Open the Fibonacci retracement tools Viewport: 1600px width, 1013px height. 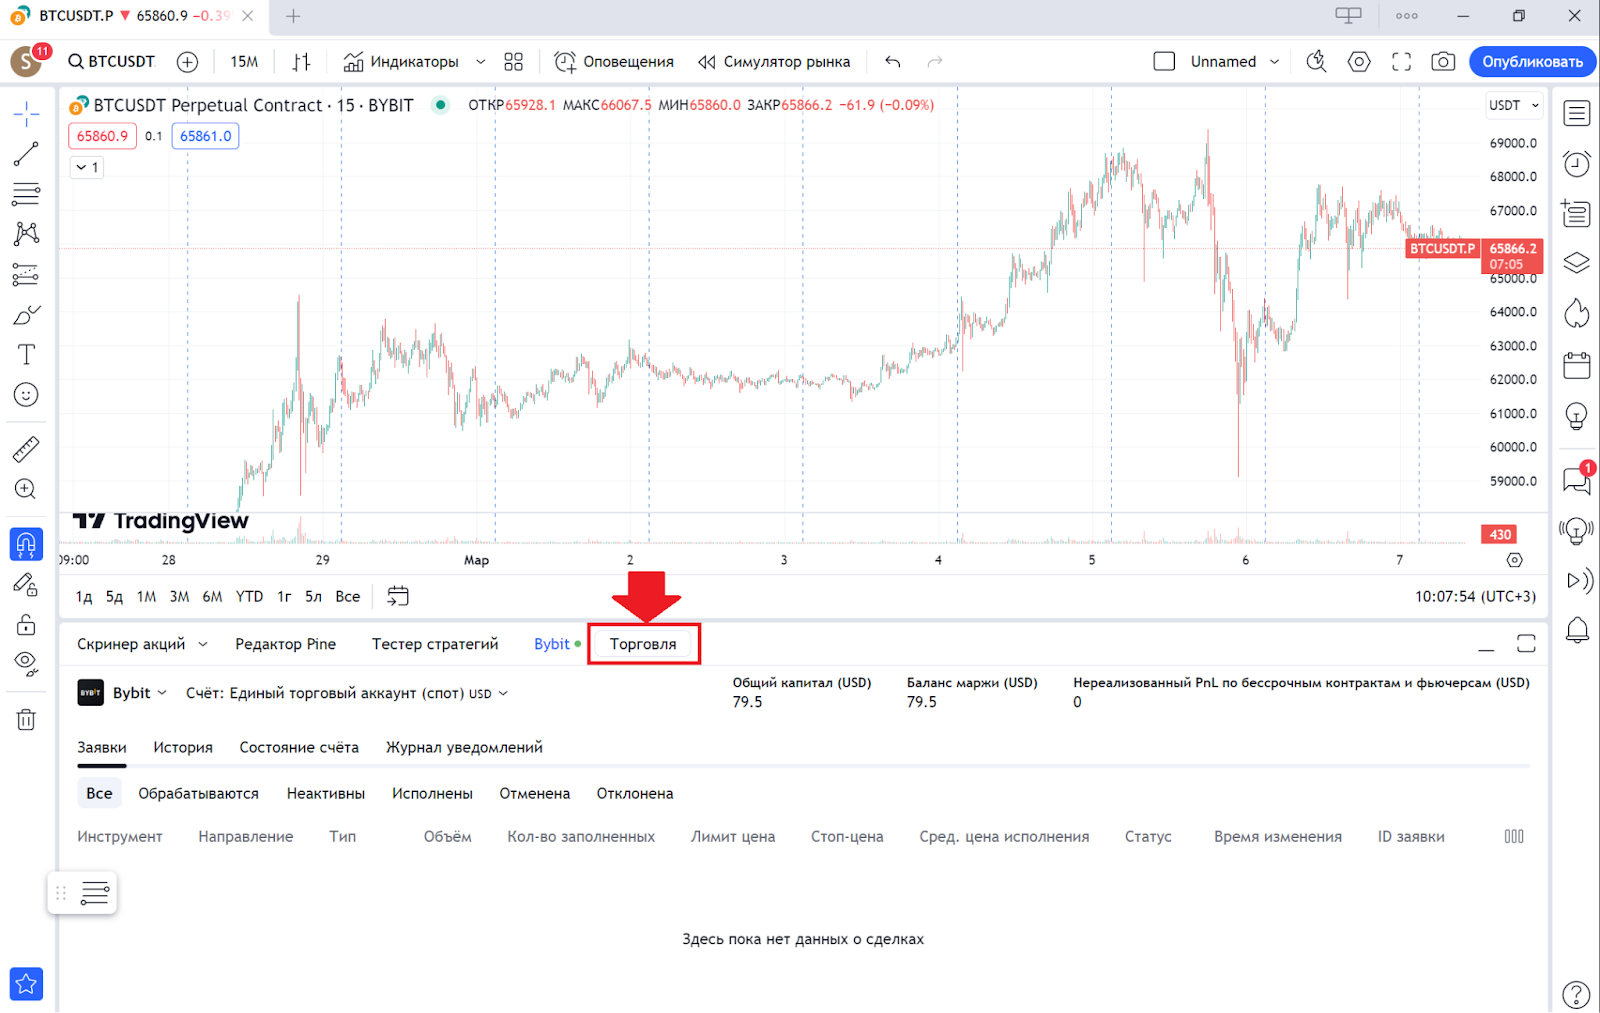(26, 193)
